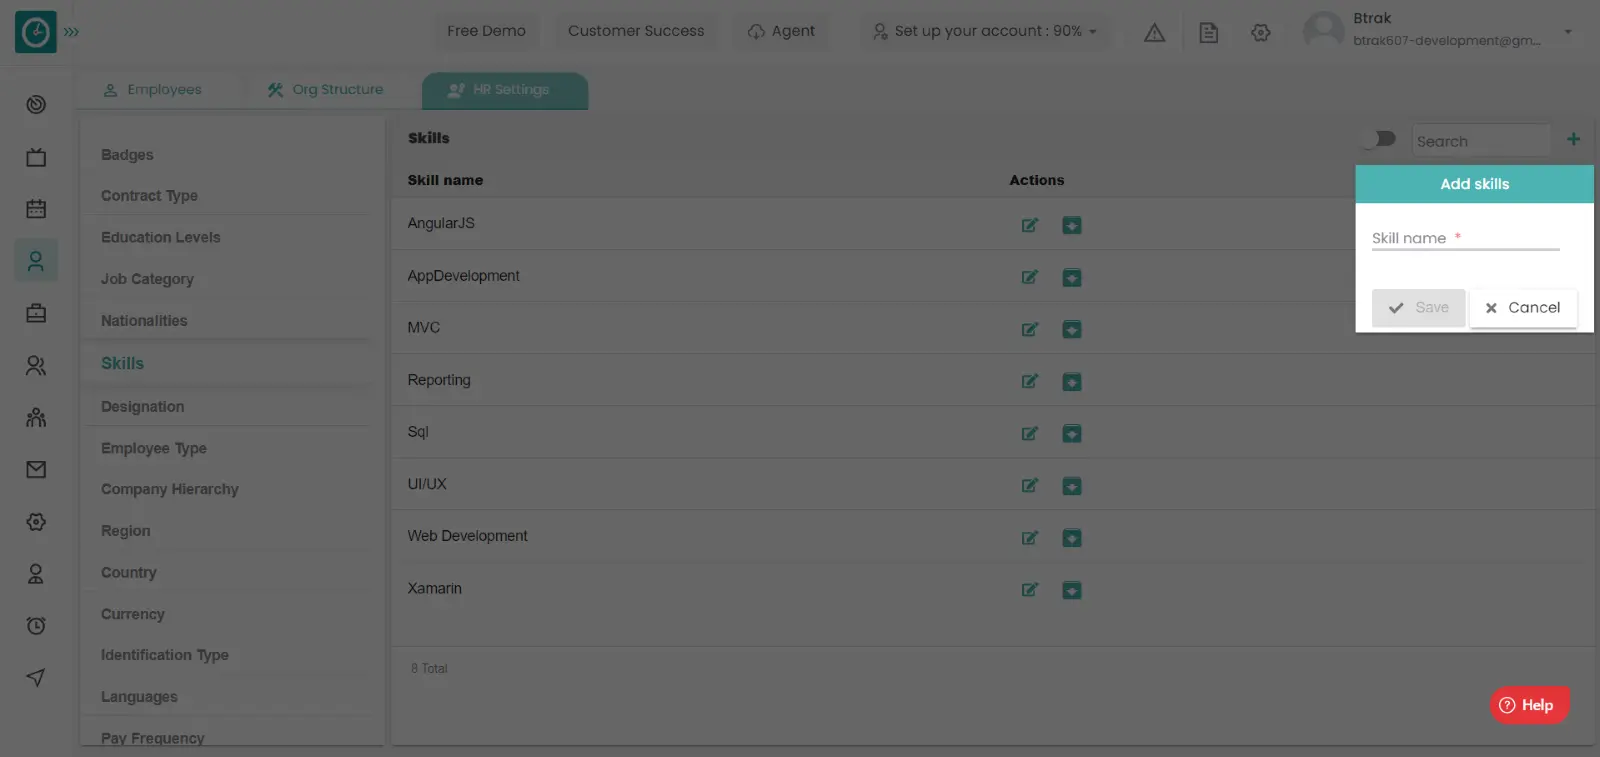Image resolution: width=1600 pixels, height=757 pixels.
Task: Select the HR person sidebar icon
Action: [36, 261]
